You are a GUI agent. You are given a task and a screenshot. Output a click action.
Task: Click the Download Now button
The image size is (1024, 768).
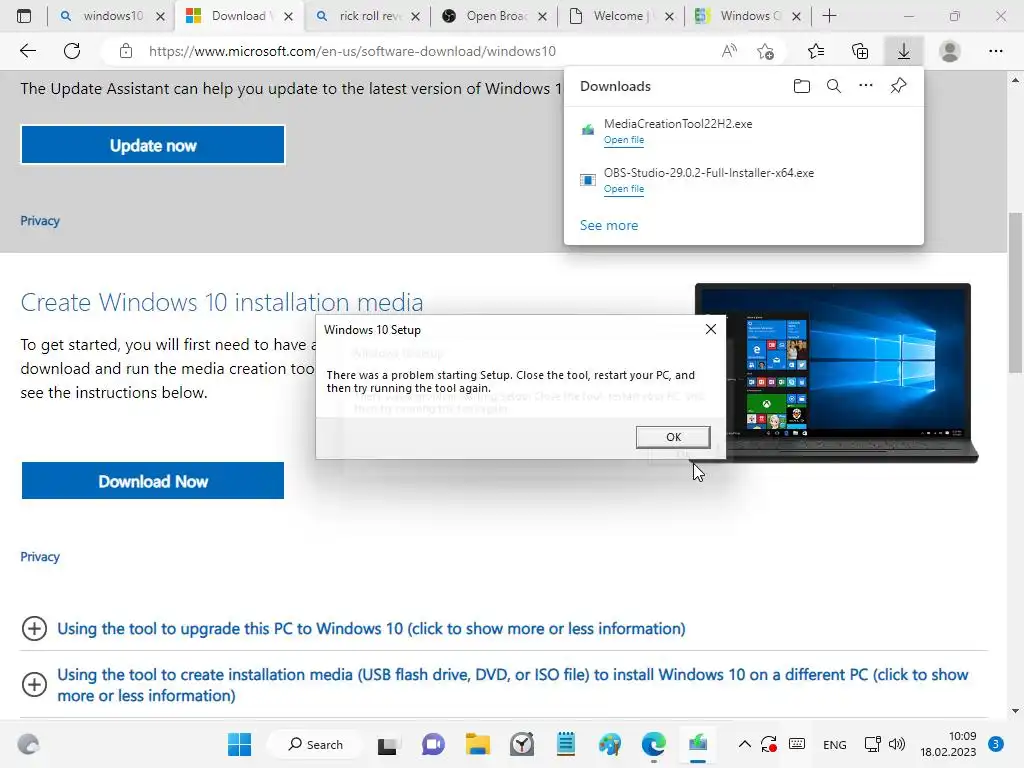tap(153, 481)
